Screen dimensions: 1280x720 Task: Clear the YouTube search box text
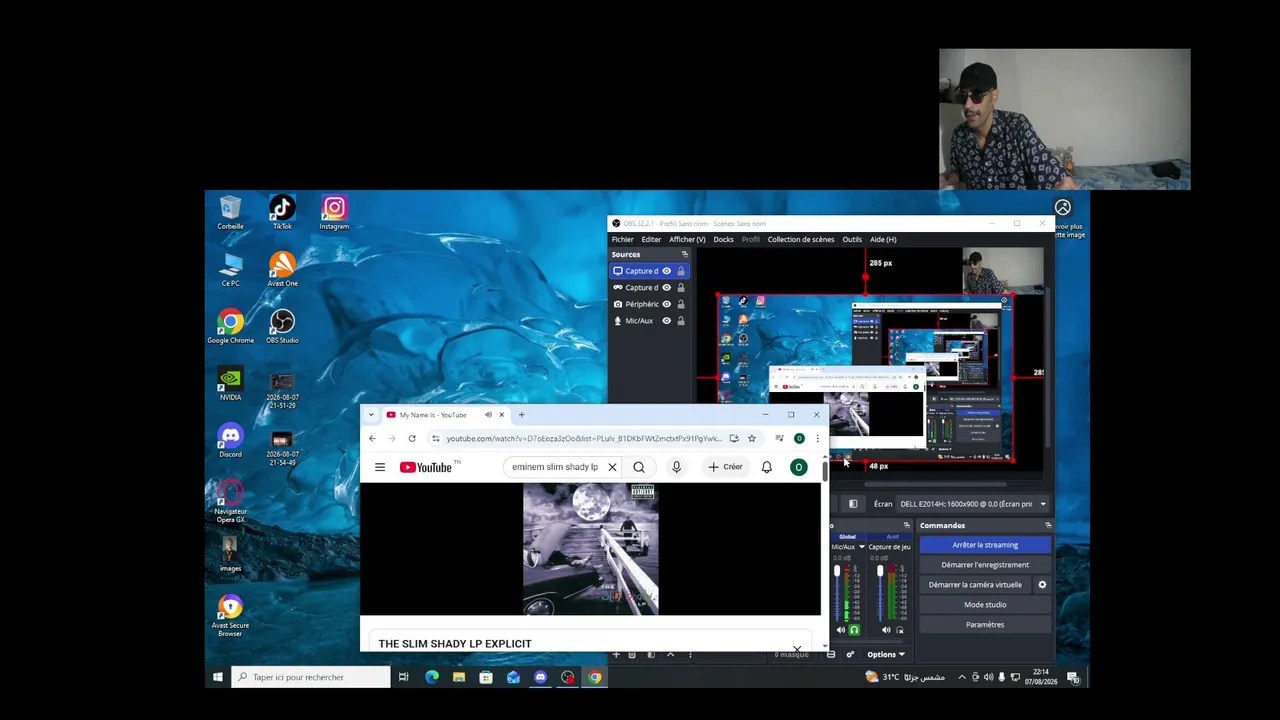tap(612, 467)
